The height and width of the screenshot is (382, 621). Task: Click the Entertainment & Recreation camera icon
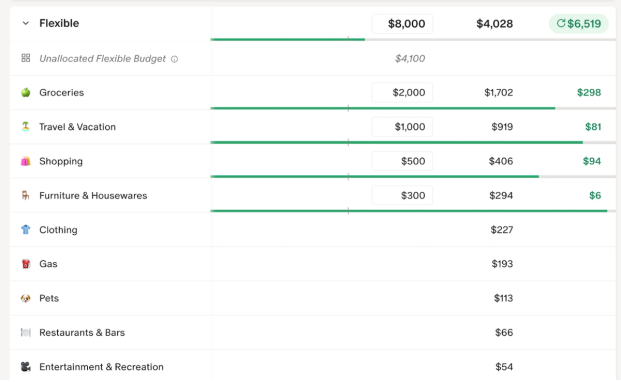tap(26, 367)
